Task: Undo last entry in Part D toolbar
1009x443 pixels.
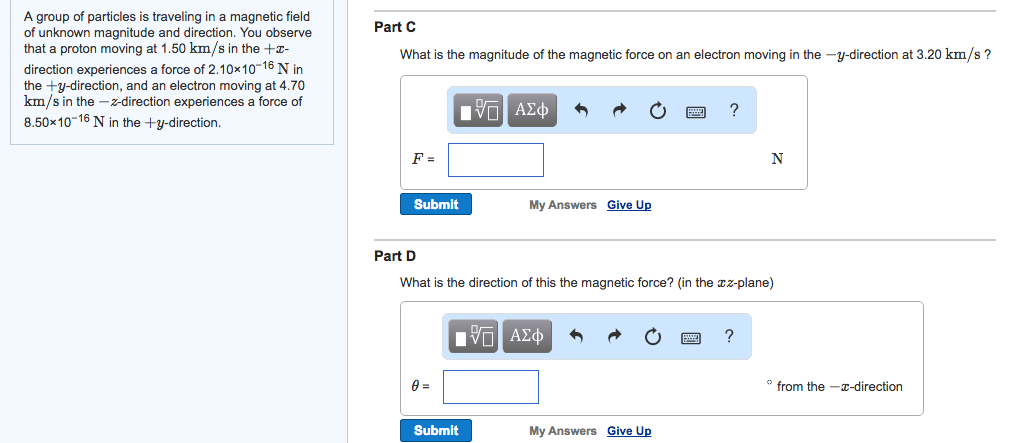Action: click(577, 336)
